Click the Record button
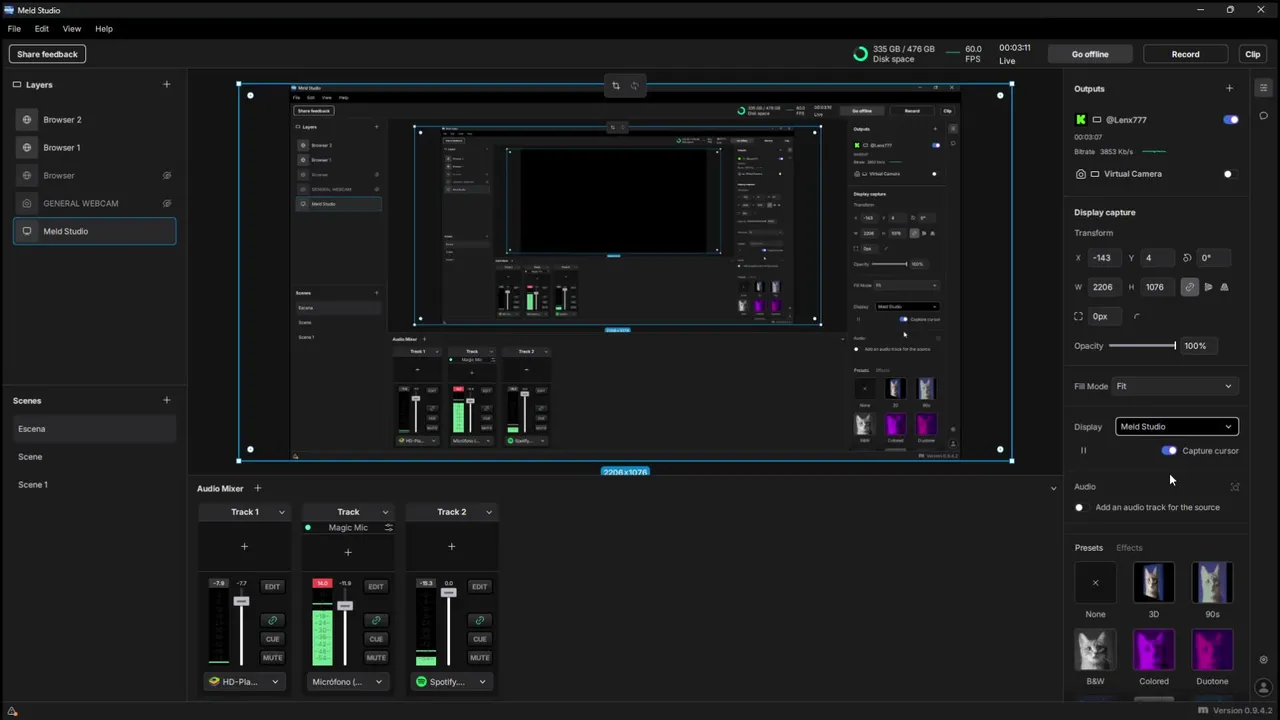This screenshot has width=1280, height=720. [1186, 54]
